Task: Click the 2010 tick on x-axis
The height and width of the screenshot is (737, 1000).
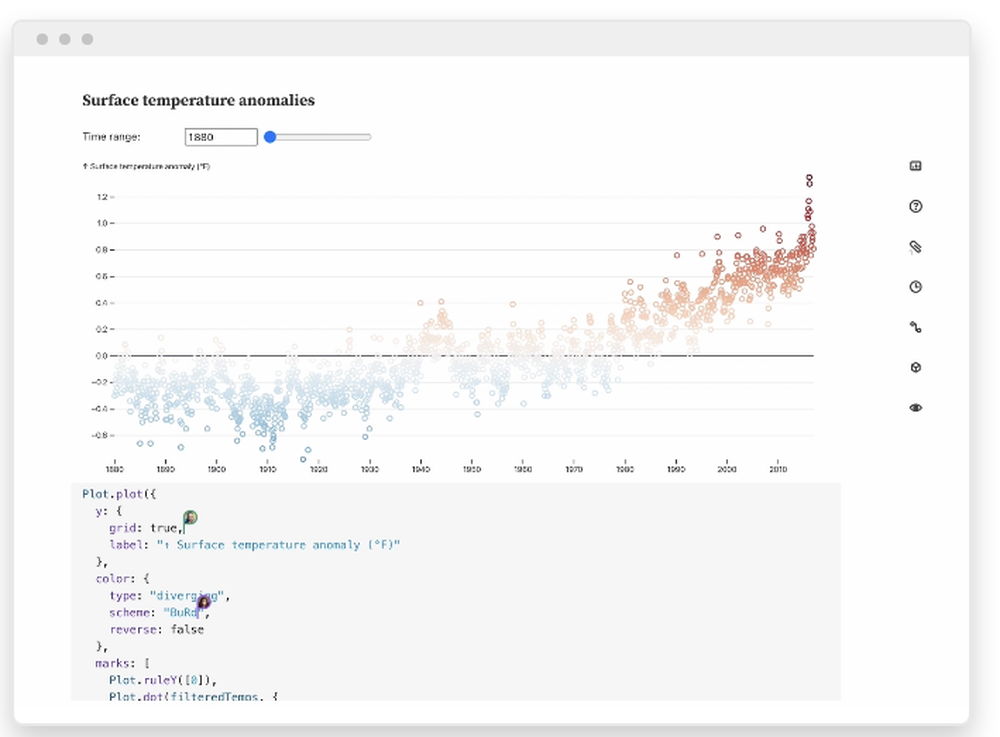Action: pyautogui.click(x=777, y=469)
